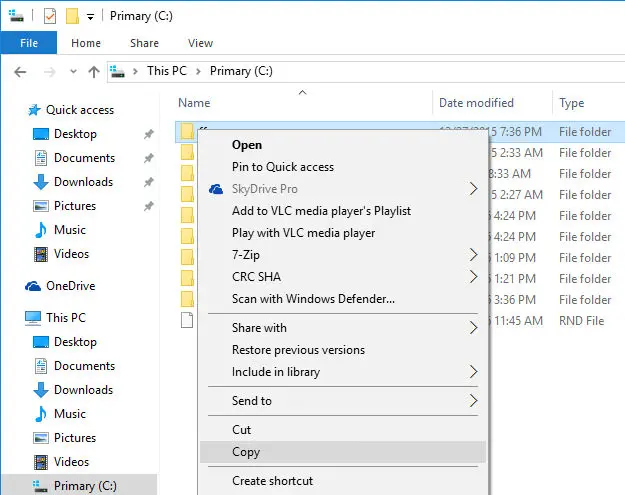The width and height of the screenshot is (625, 495).
Task: Choose Restore previous versions
Action: coord(342,350)
